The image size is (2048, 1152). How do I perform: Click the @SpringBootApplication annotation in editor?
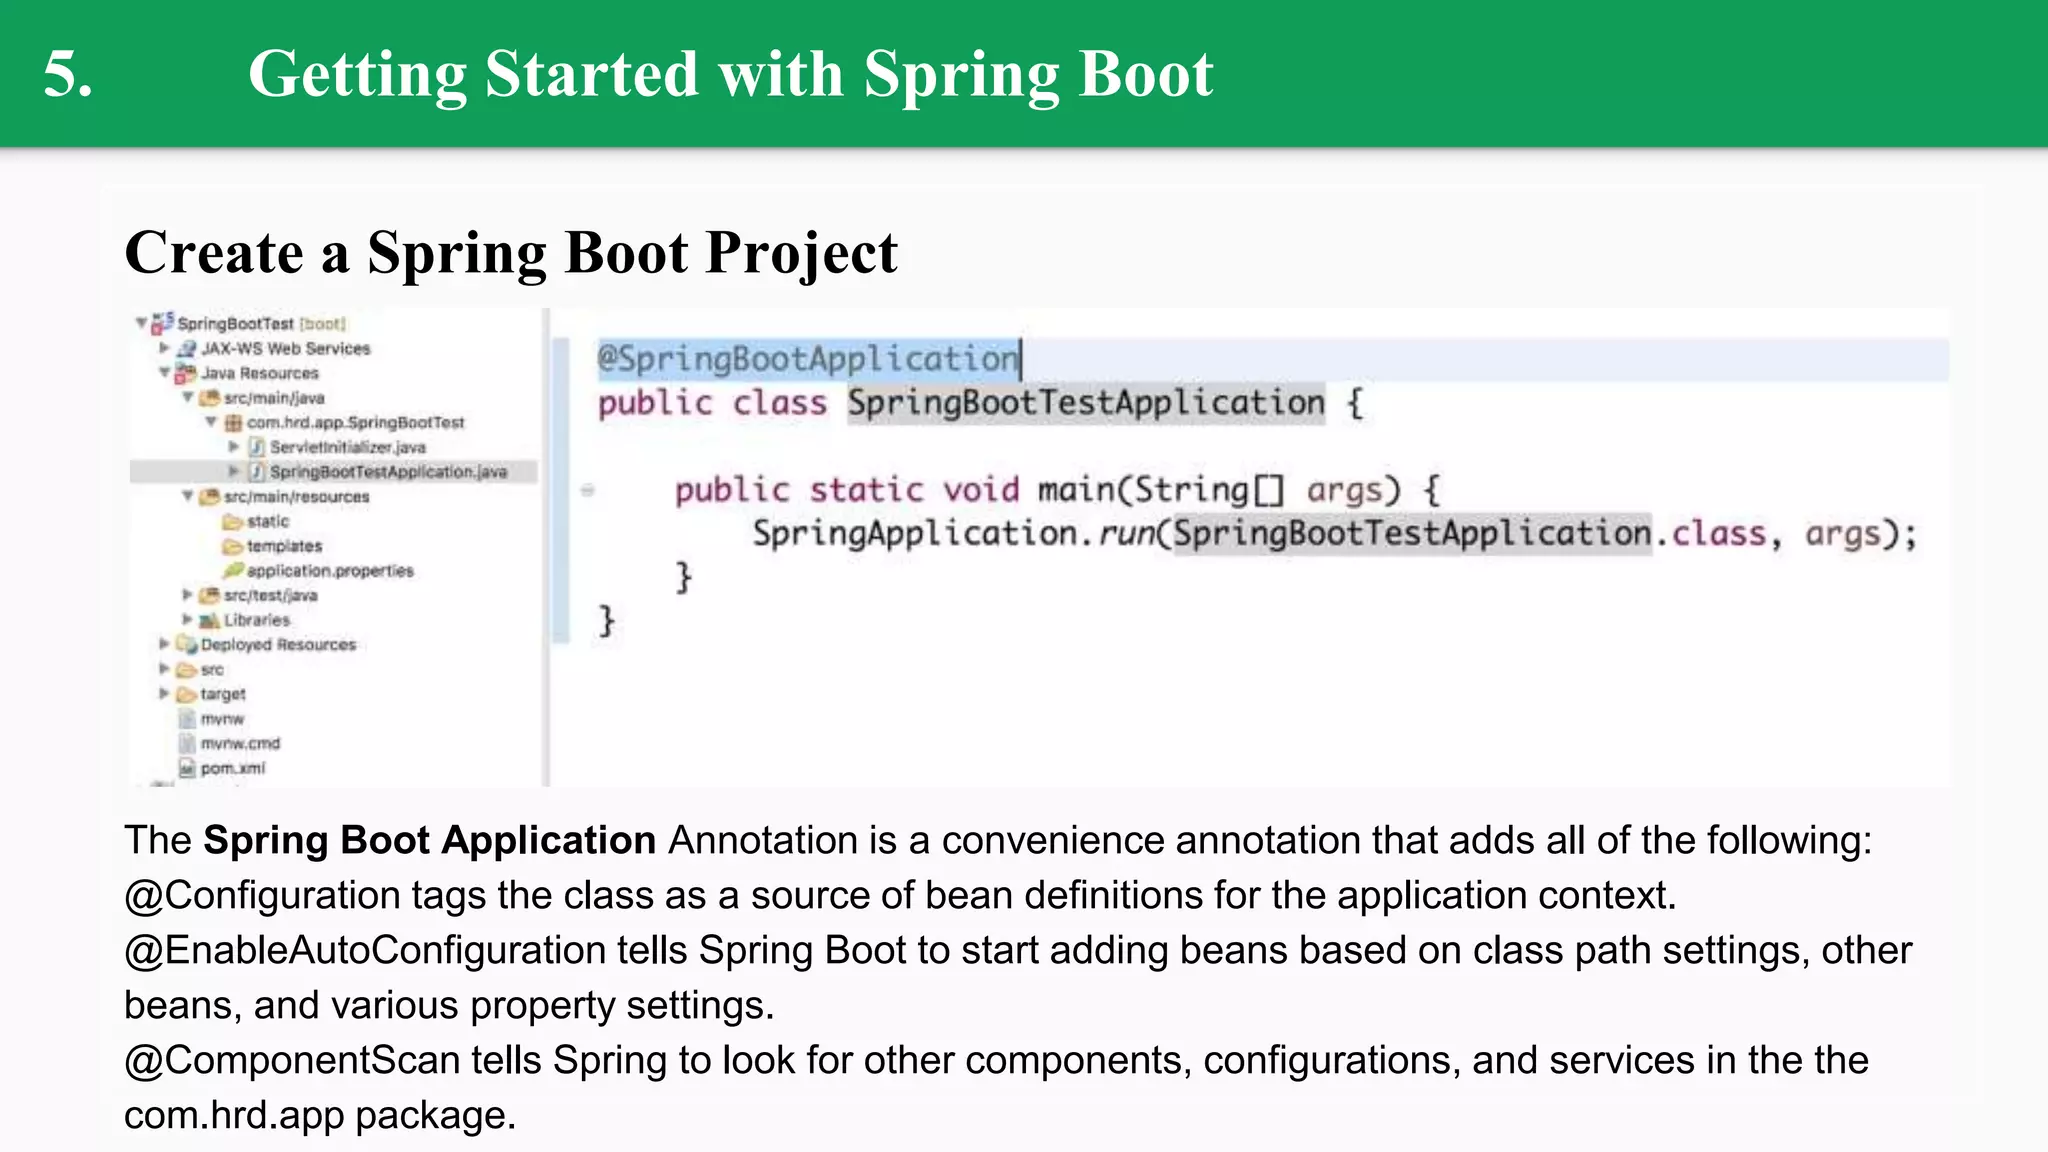806,359
